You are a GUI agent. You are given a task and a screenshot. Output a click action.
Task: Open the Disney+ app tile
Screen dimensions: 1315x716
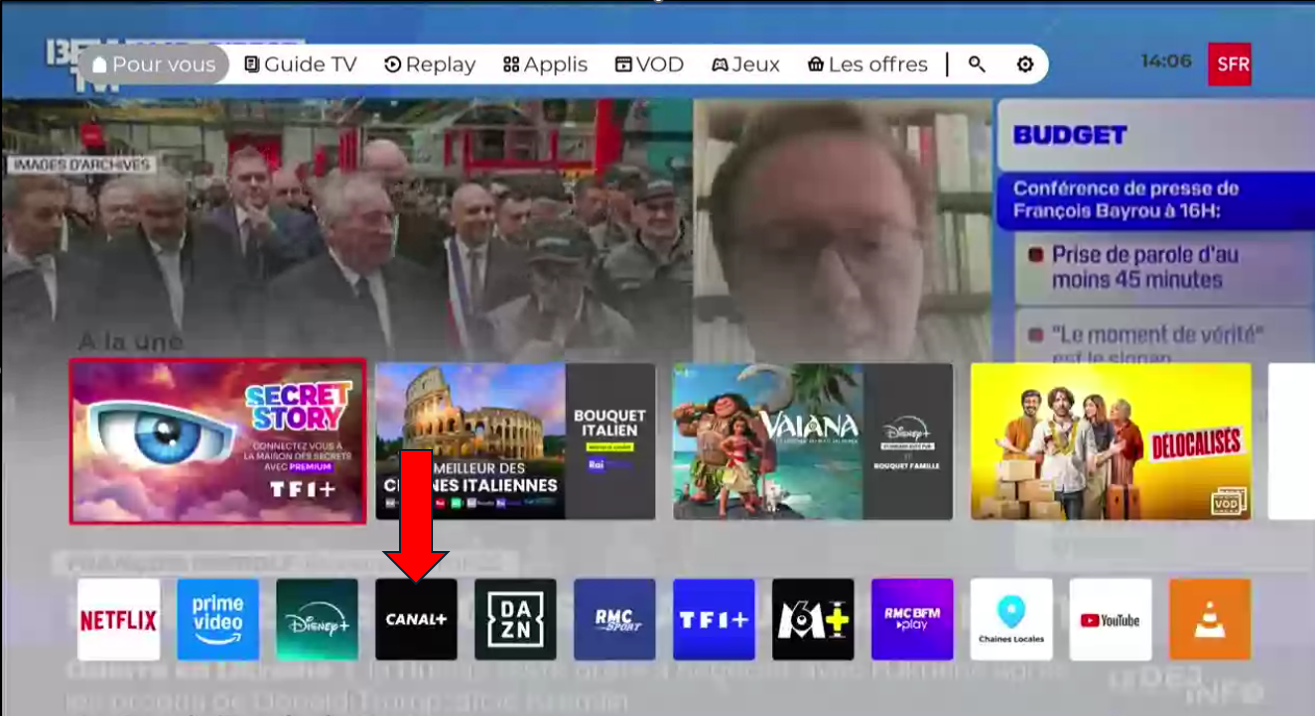point(317,620)
